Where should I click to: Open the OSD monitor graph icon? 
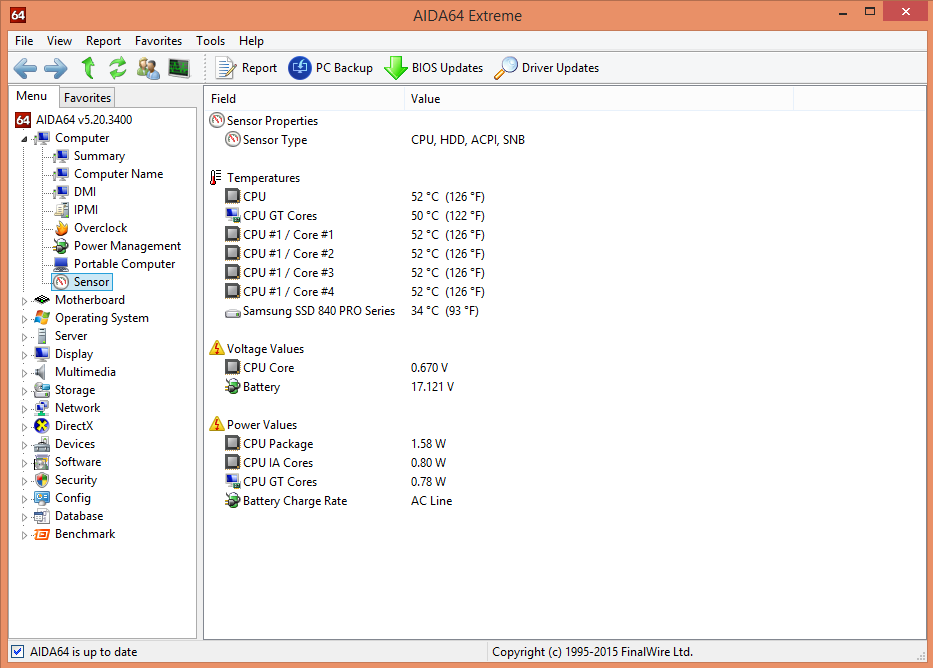coord(179,68)
